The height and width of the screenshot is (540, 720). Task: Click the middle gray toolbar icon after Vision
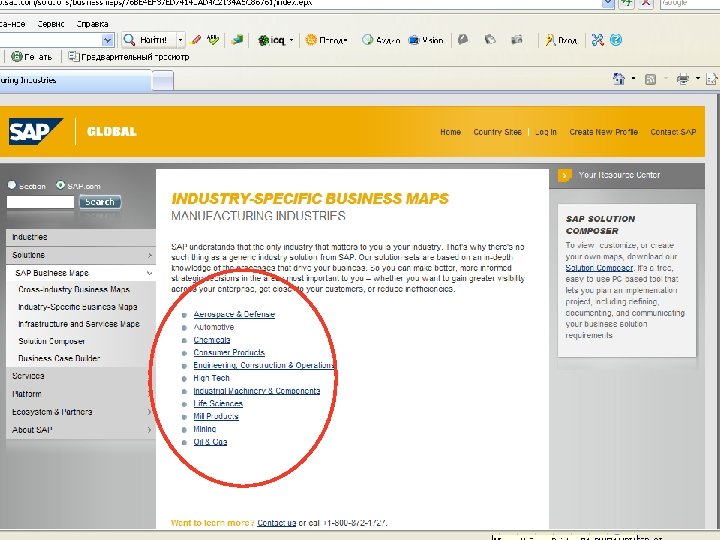coord(490,39)
